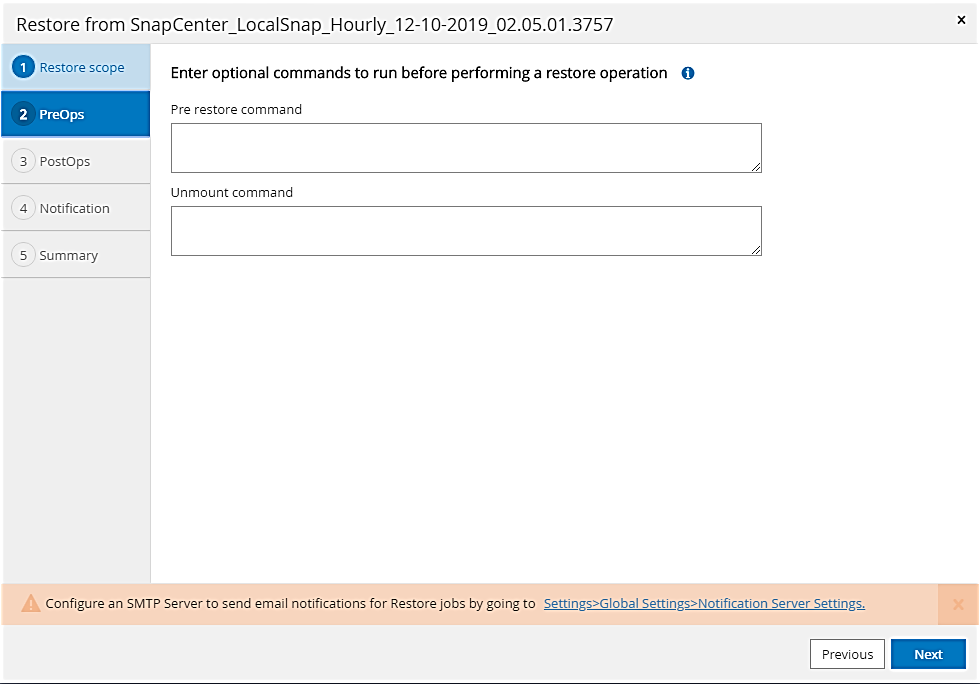Click the info icon beside the heading
Image resolution: width=980 pixels, height=684 pixels.
tap(688, 73)
